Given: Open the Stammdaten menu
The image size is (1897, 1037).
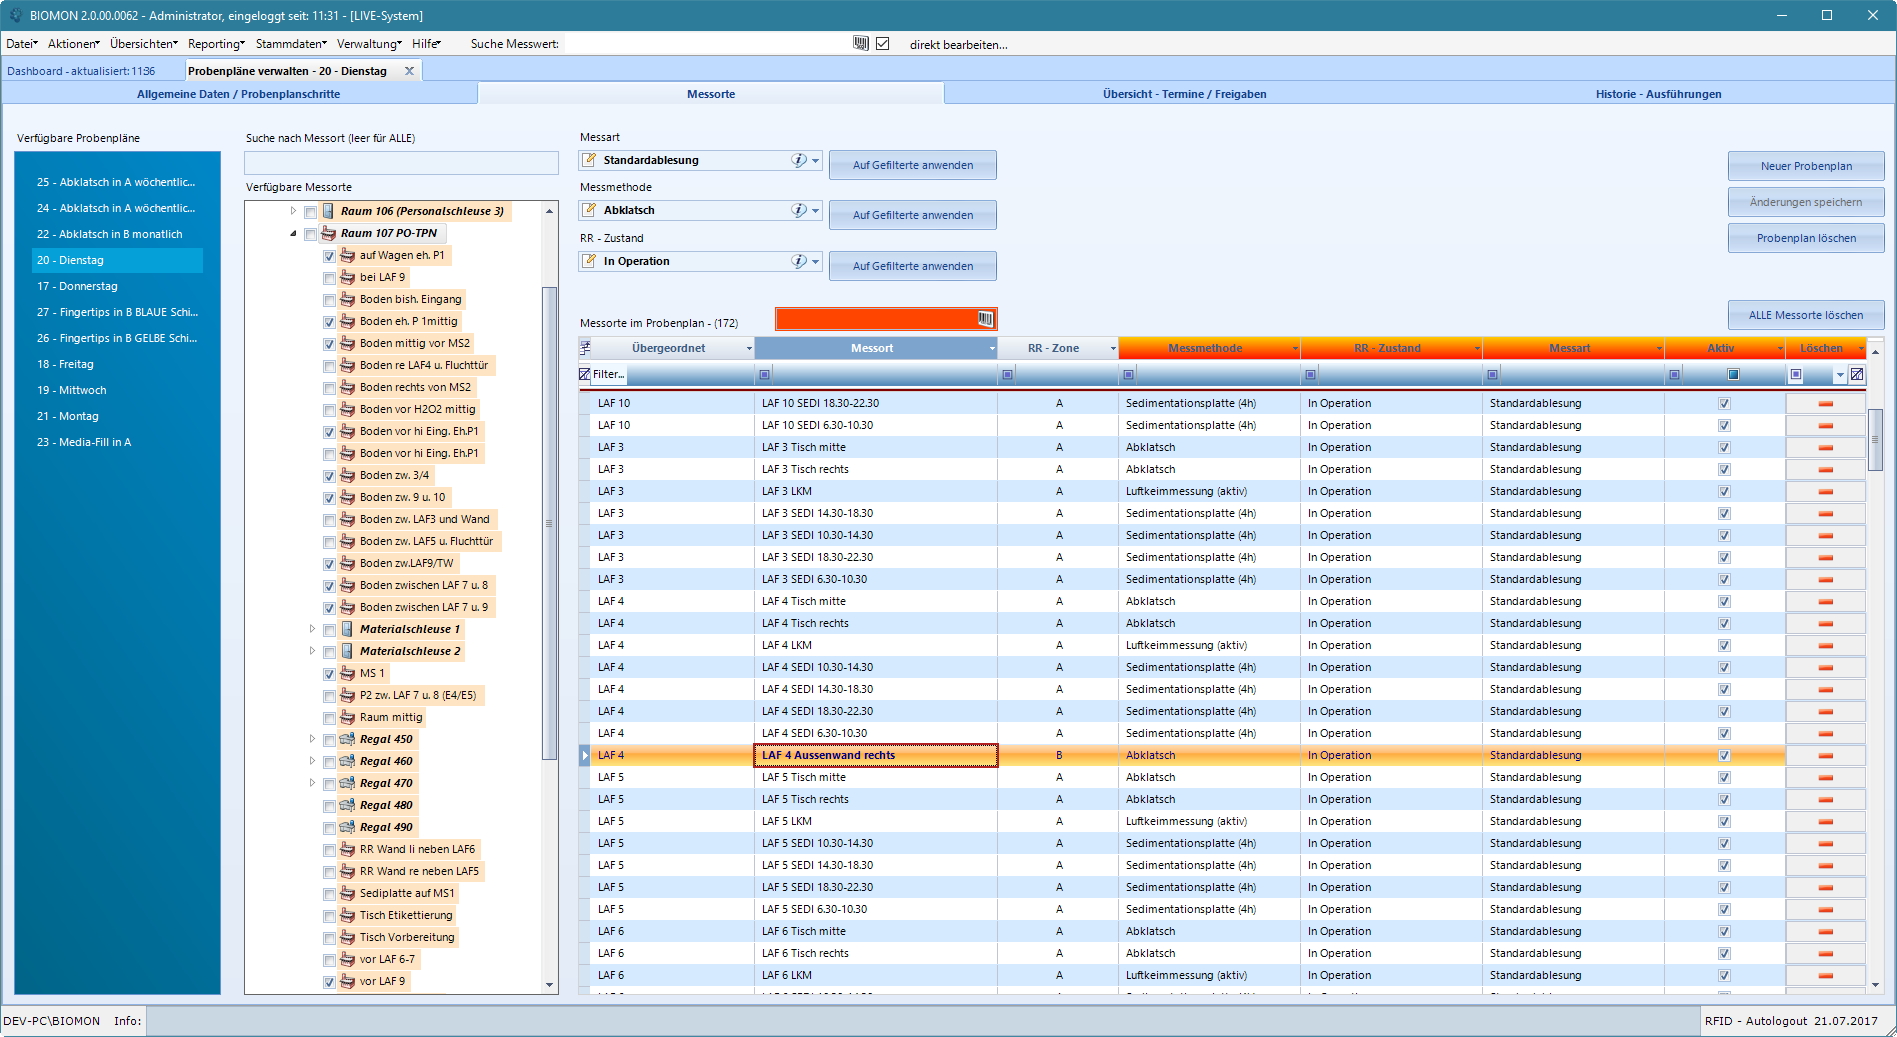Looking at the screenshot, I should tap(291, 44).
